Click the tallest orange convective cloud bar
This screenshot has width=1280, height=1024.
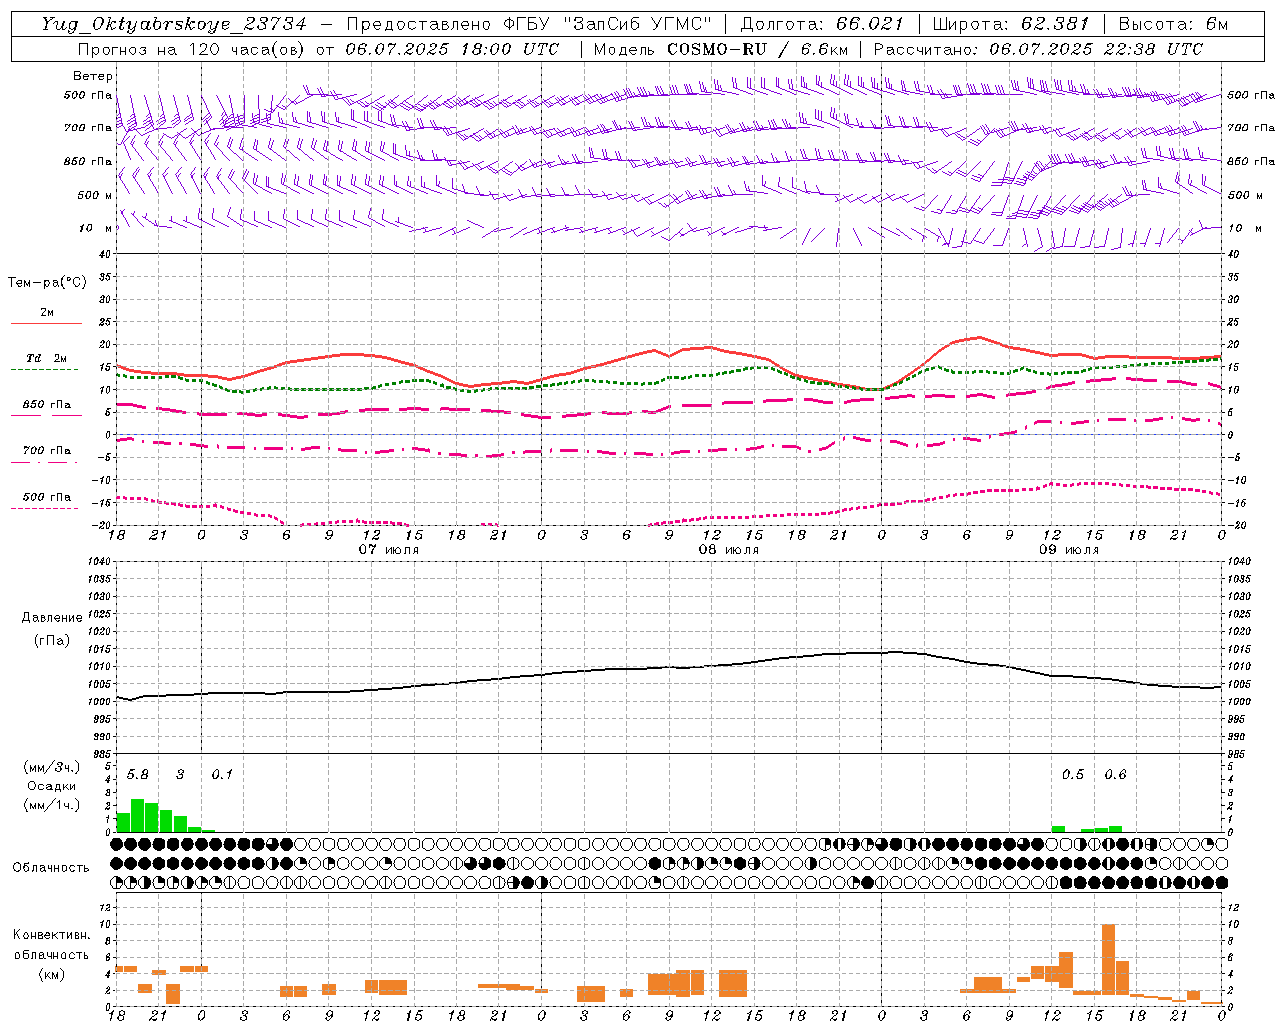(1108, 960)
